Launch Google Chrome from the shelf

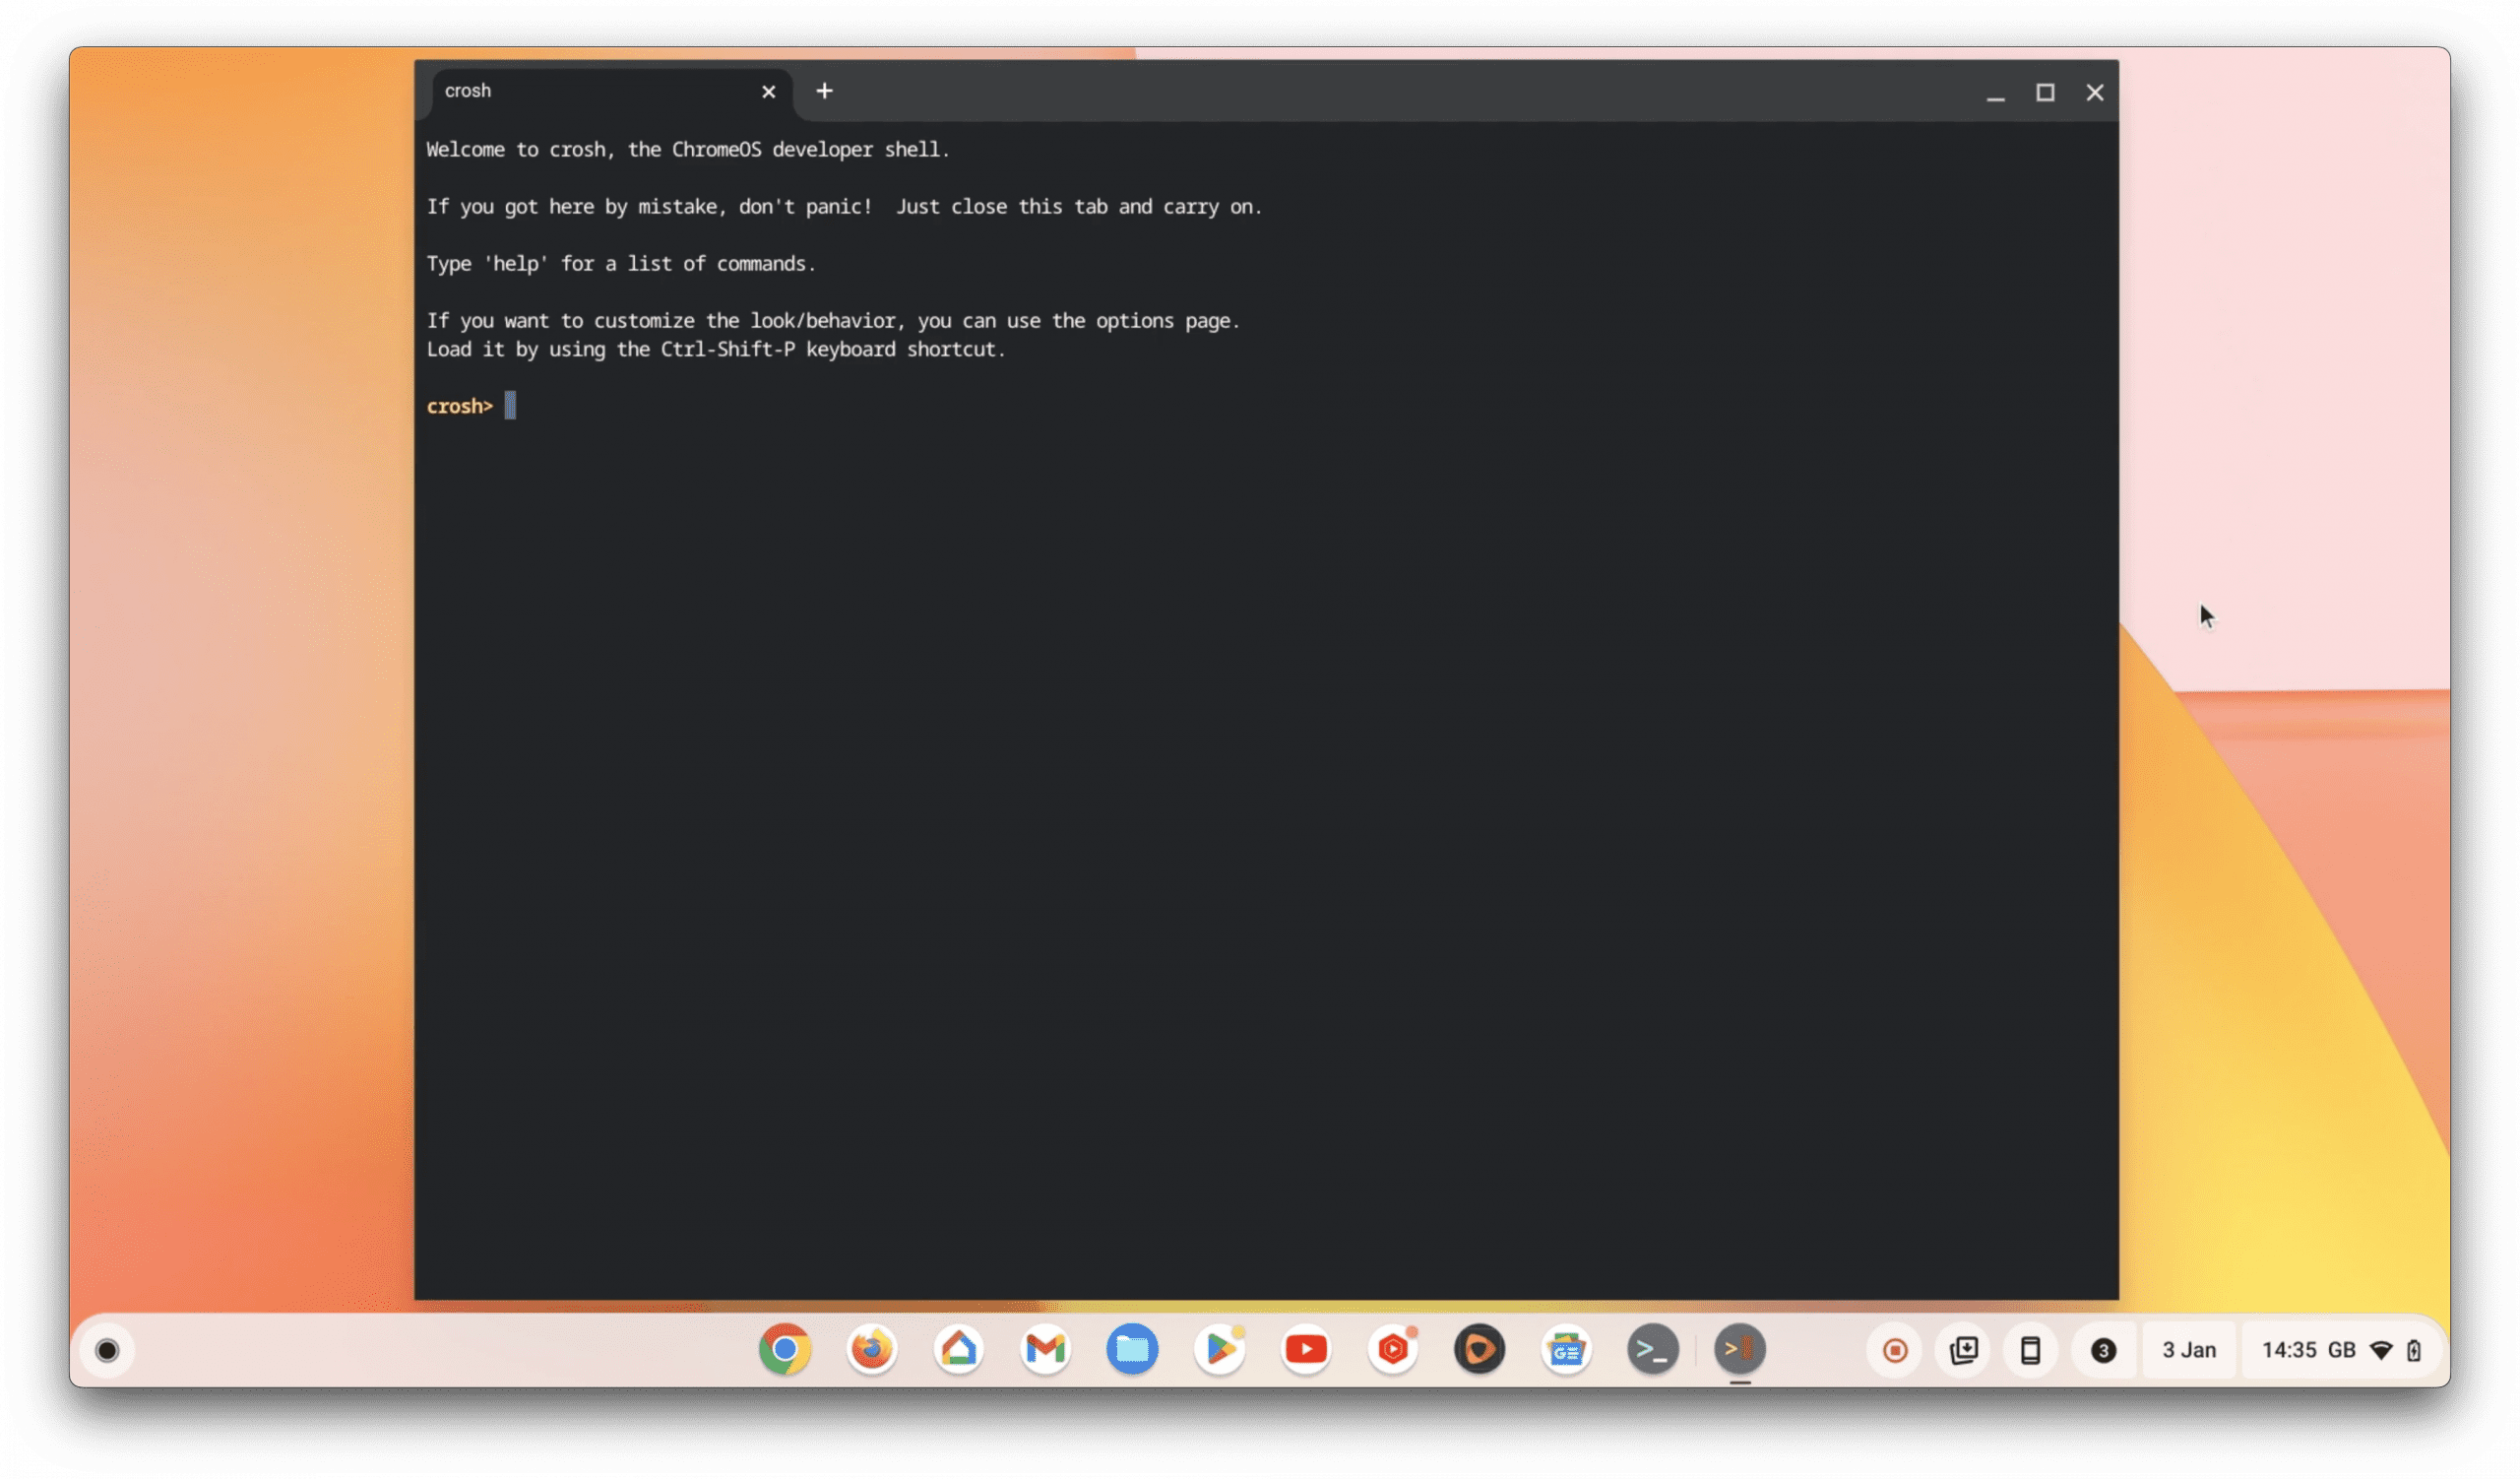tap(785, 1350)
